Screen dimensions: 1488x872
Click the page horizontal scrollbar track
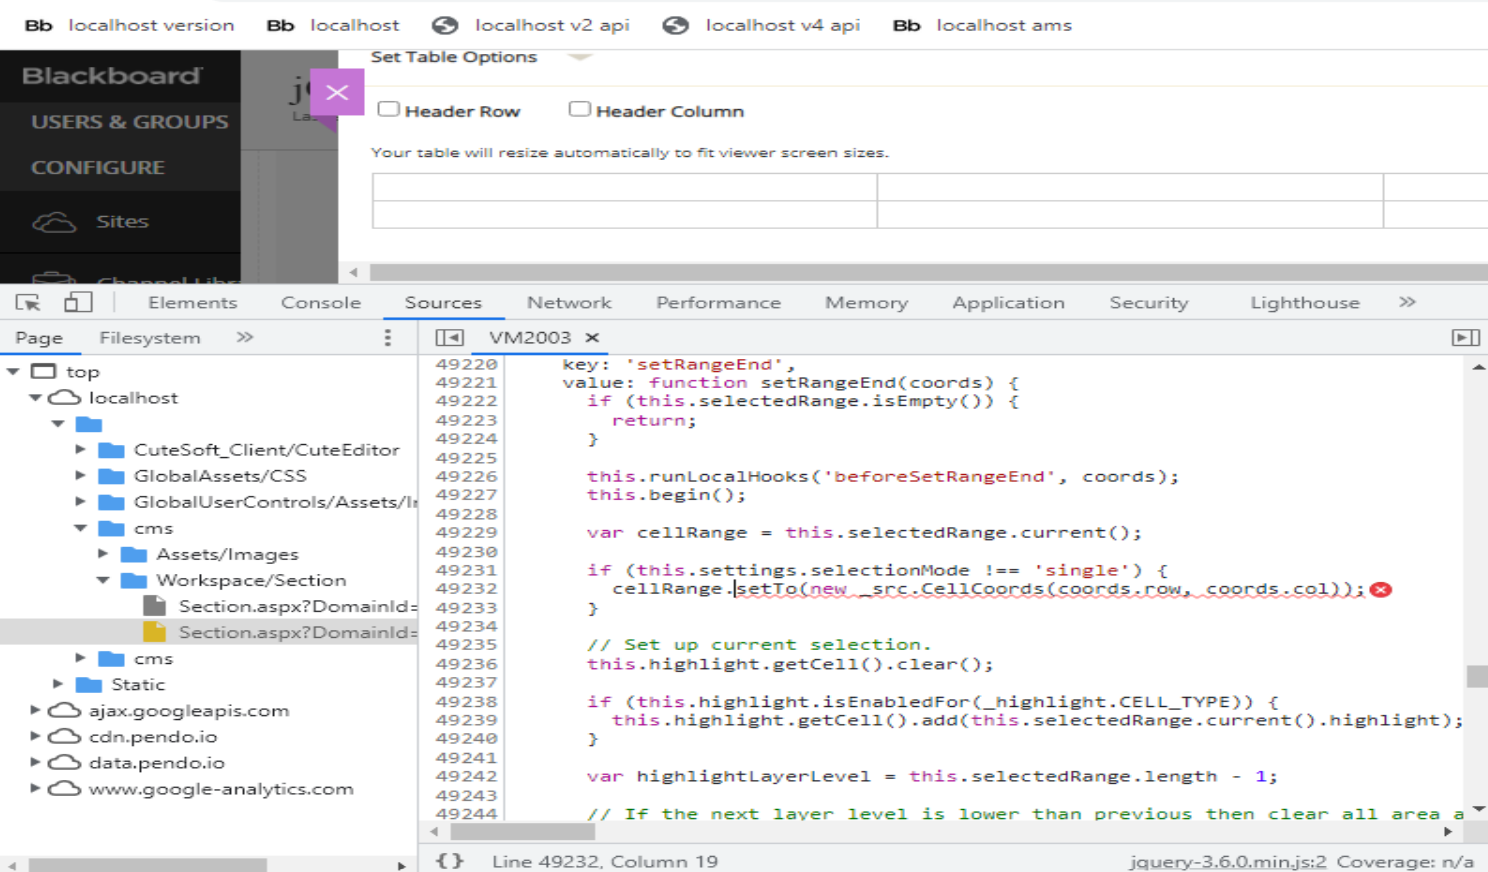click(928, 272)
